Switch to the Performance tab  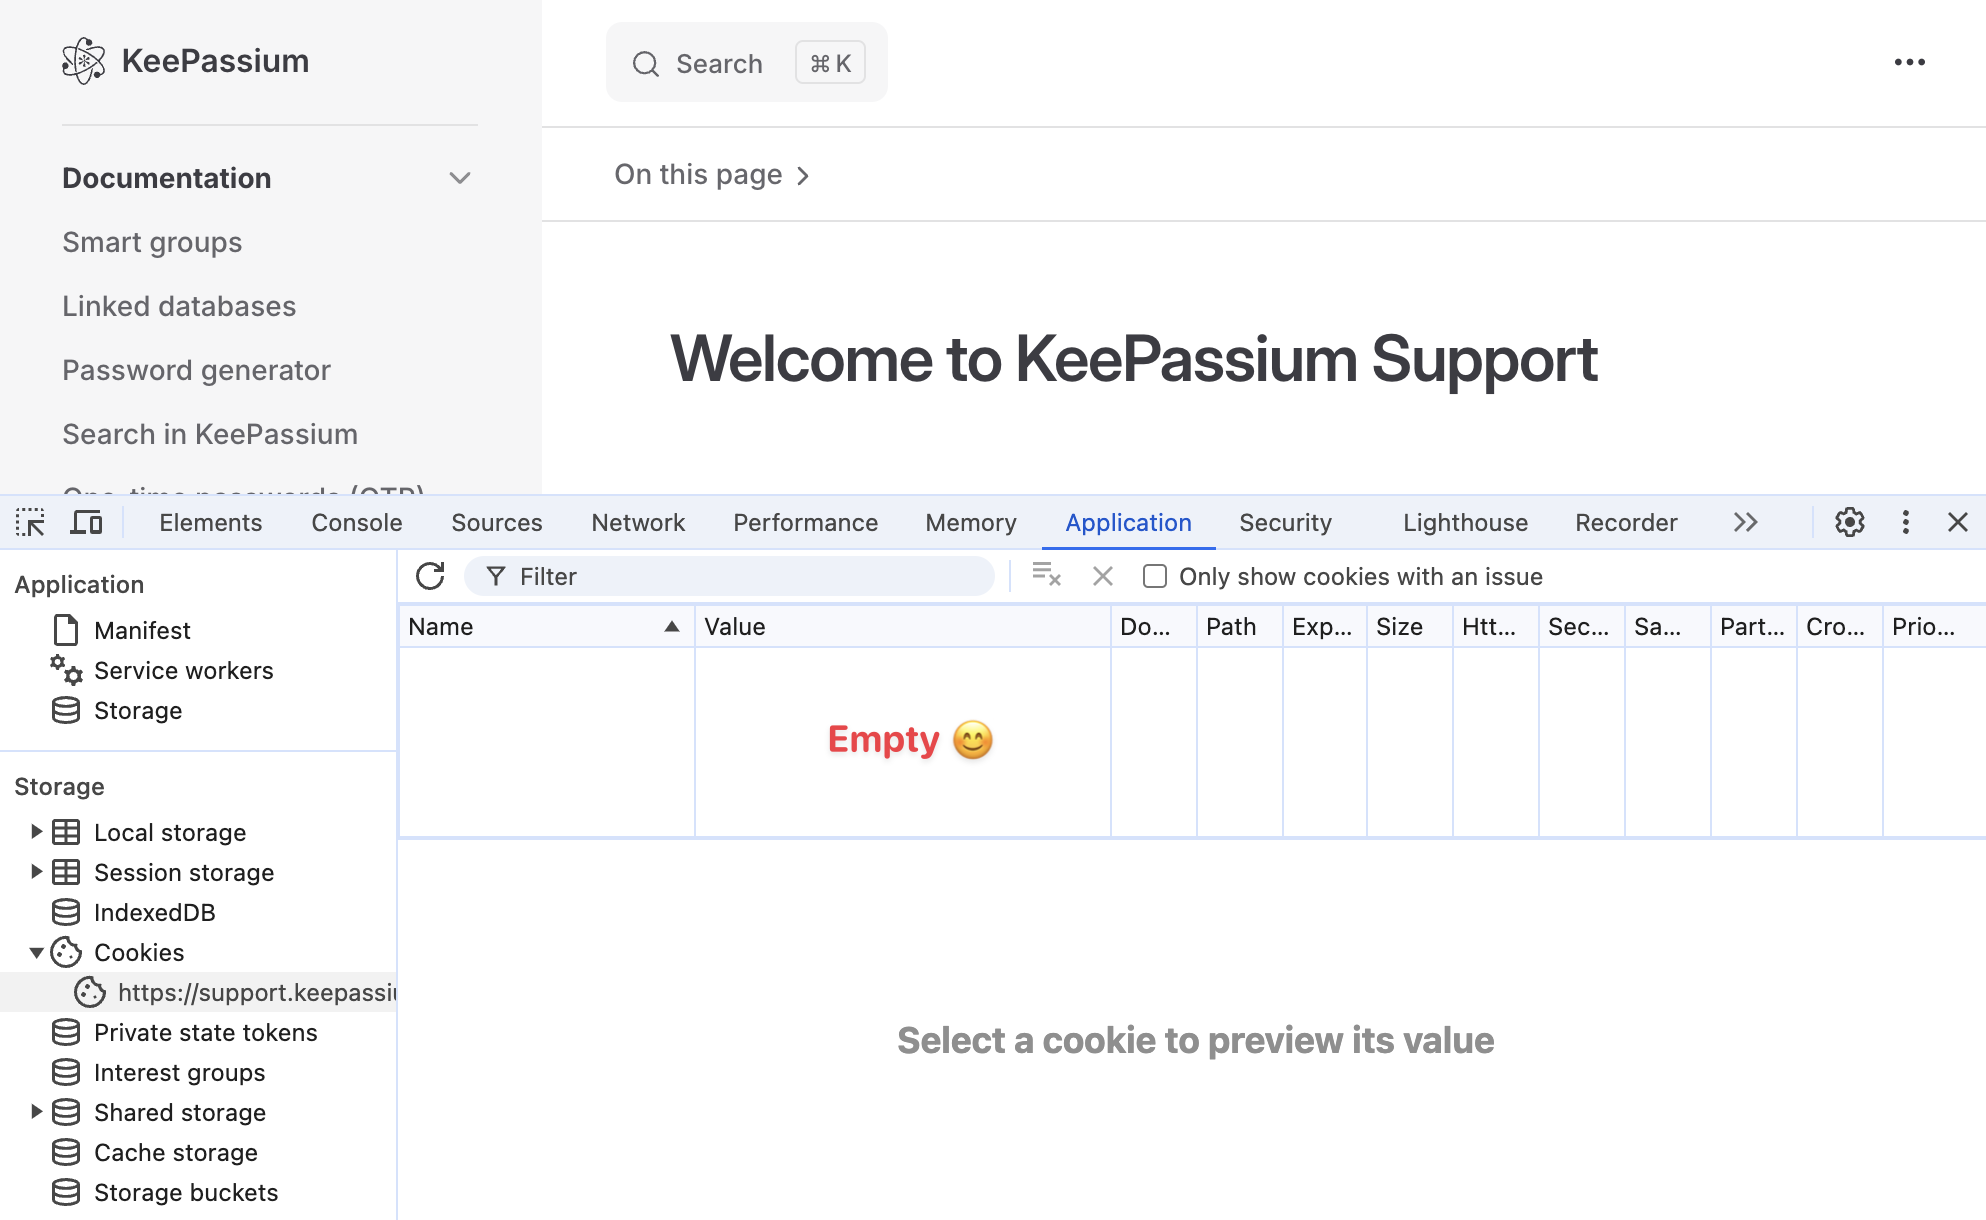point(805,522)
